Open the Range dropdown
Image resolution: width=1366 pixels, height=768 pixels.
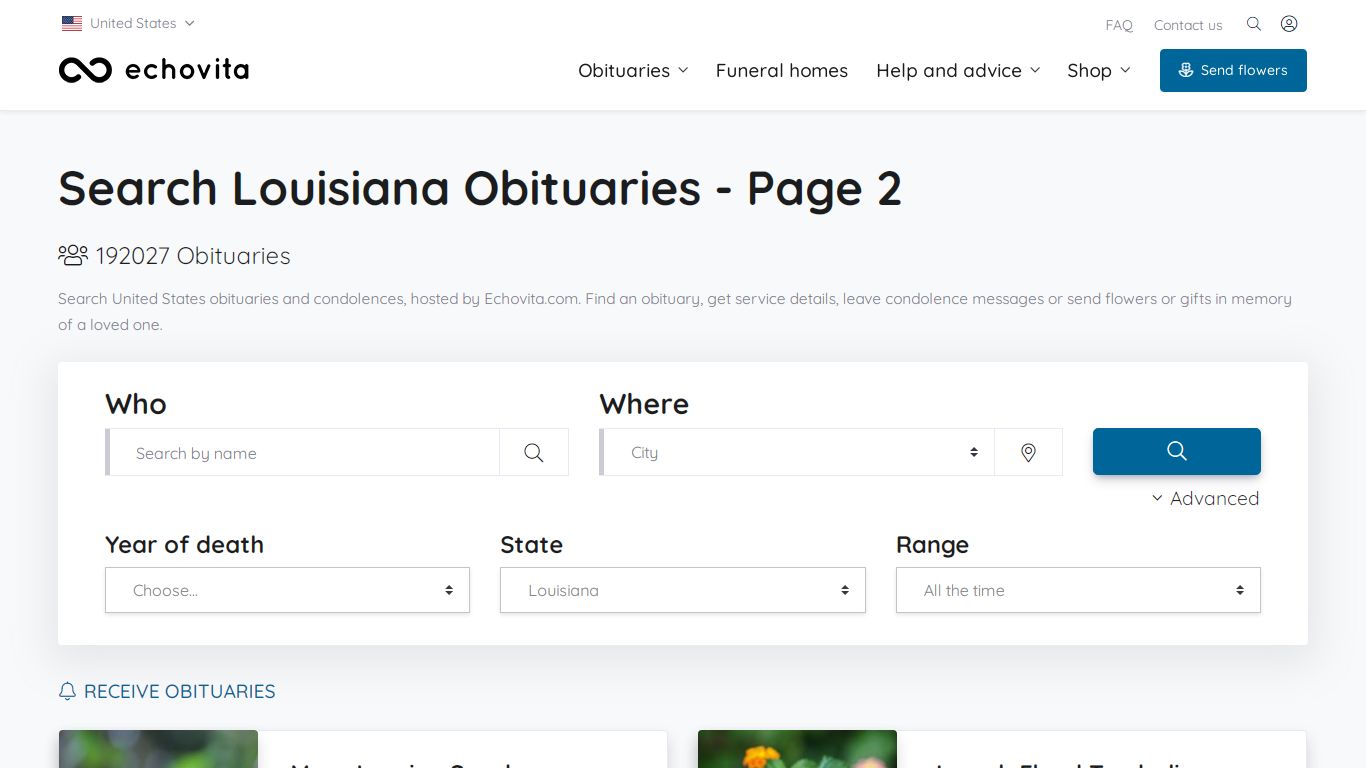1078,590
